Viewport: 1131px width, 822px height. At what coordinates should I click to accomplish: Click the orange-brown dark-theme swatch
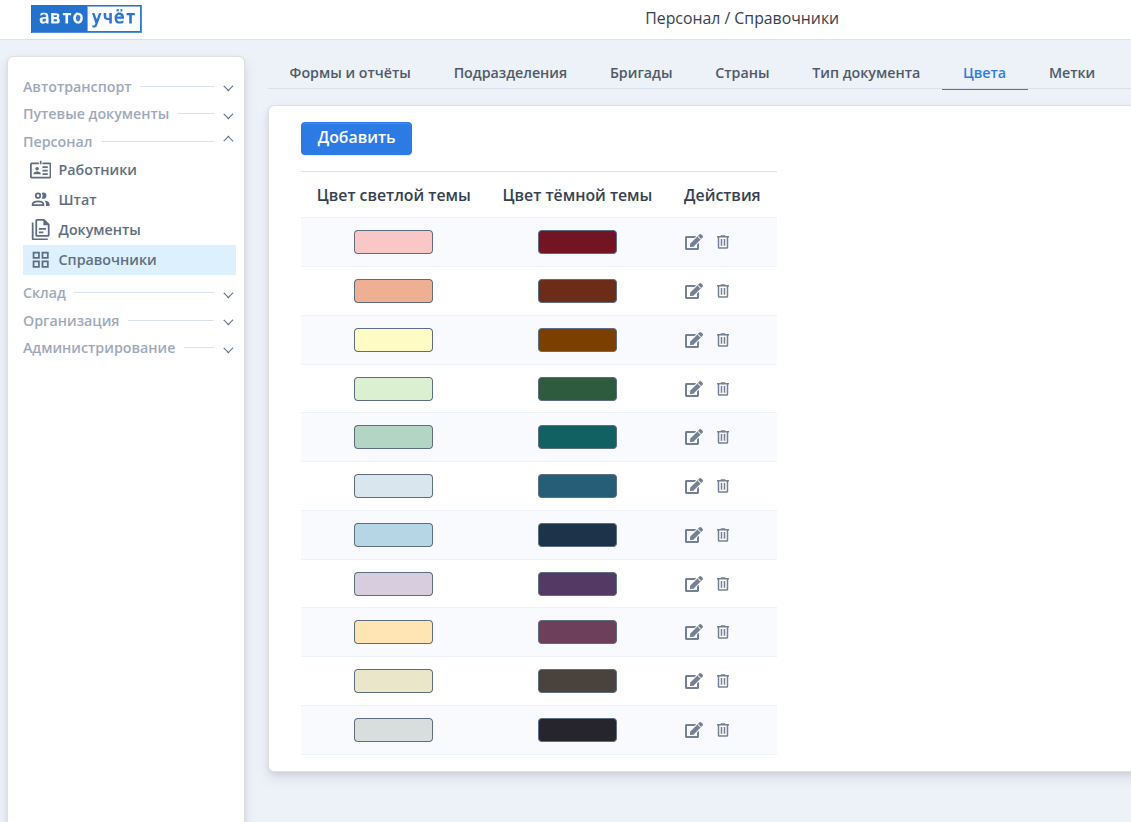click(x=577, y=340)
